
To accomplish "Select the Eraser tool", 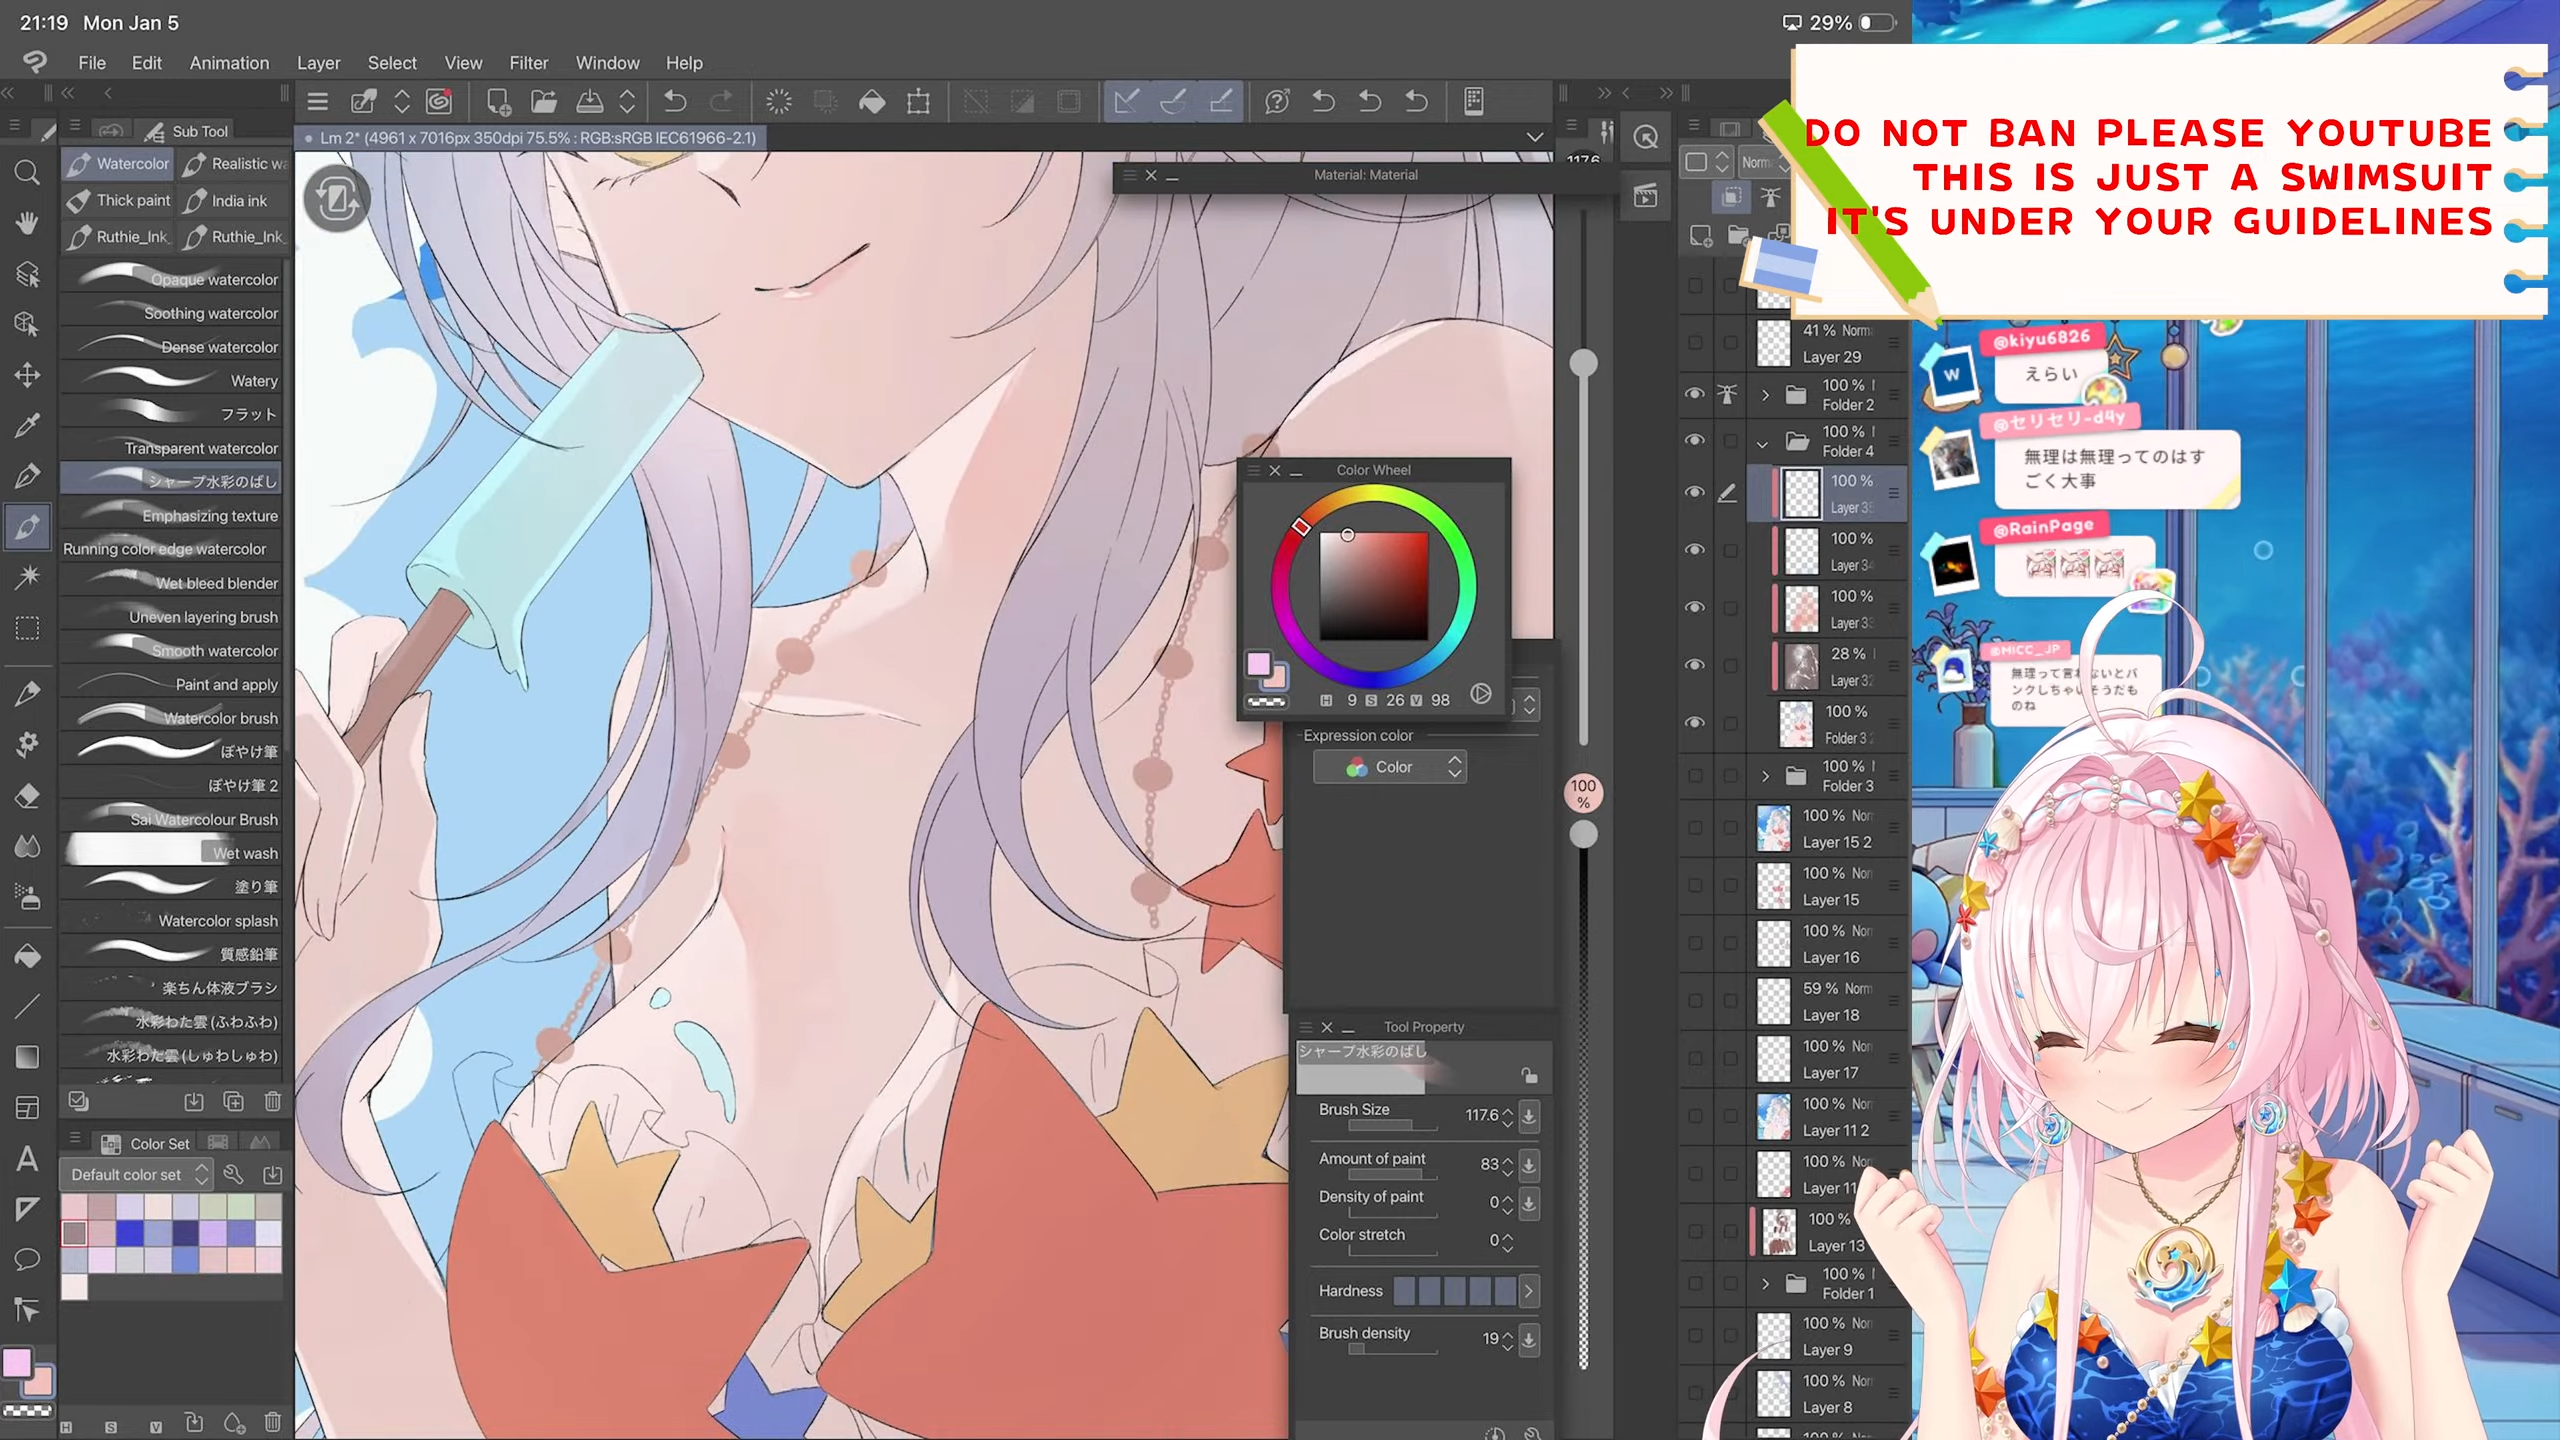I will (x=27, y=796).
